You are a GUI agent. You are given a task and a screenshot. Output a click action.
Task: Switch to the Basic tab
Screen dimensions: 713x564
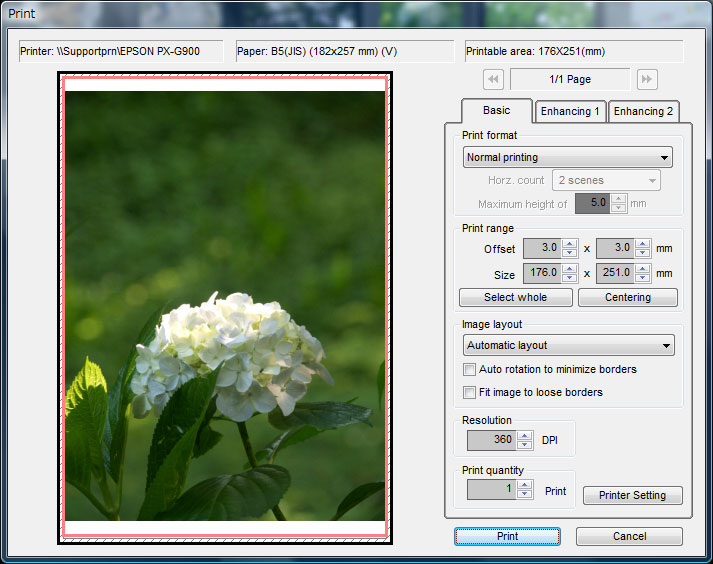tap(497, 111)
